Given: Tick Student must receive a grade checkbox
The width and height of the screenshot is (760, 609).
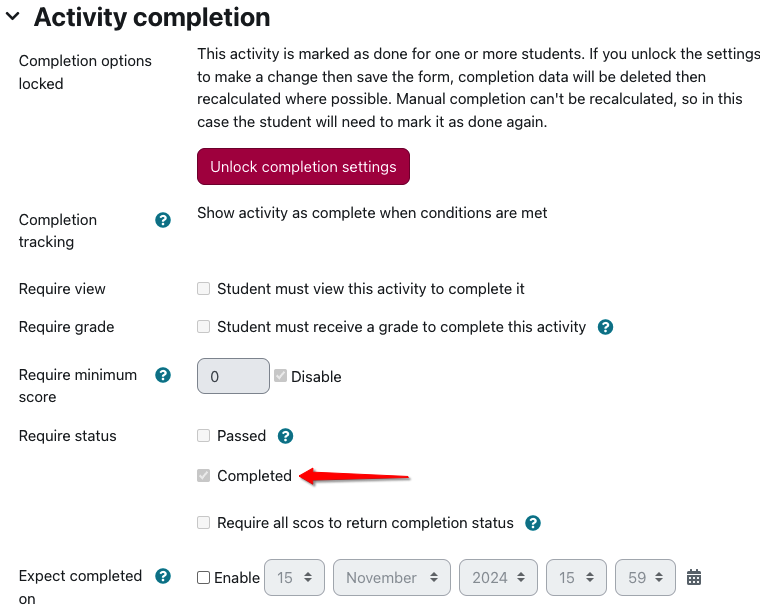Looking at the screenshot, I should [x=204, y=327].
